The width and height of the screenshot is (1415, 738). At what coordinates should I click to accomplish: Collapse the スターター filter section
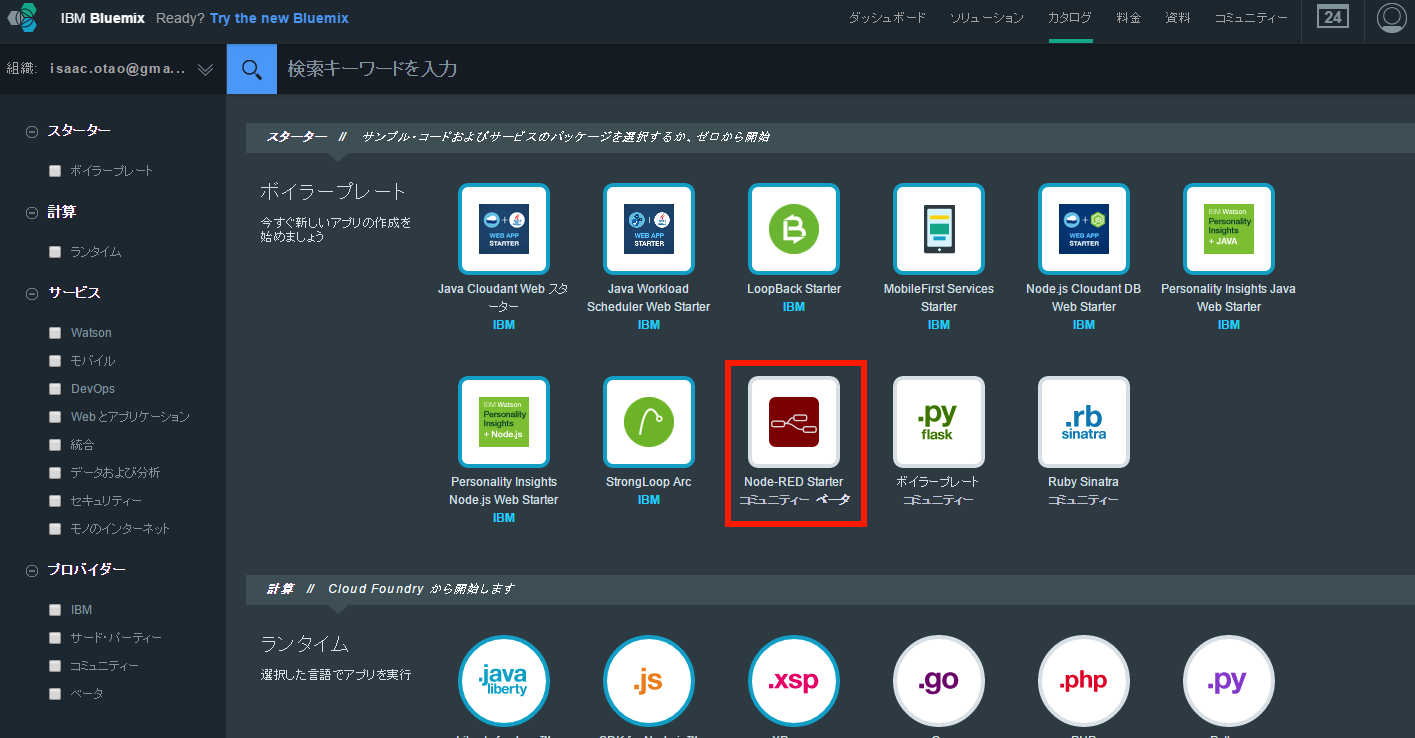(32, 131)
